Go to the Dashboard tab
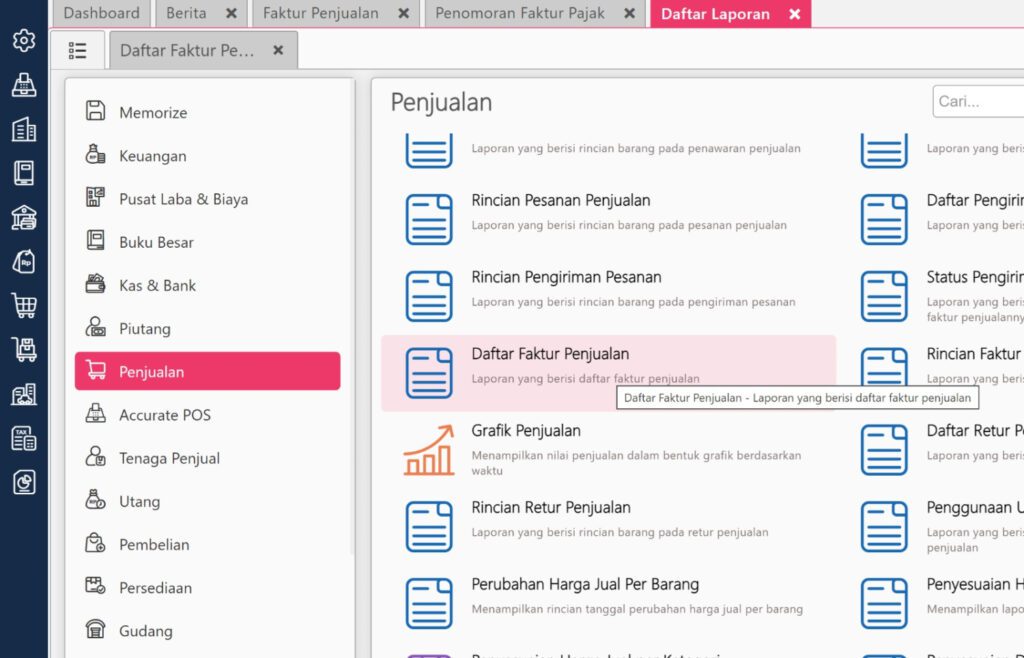This screenshot has height=658, width=1024. click(101, 14)
